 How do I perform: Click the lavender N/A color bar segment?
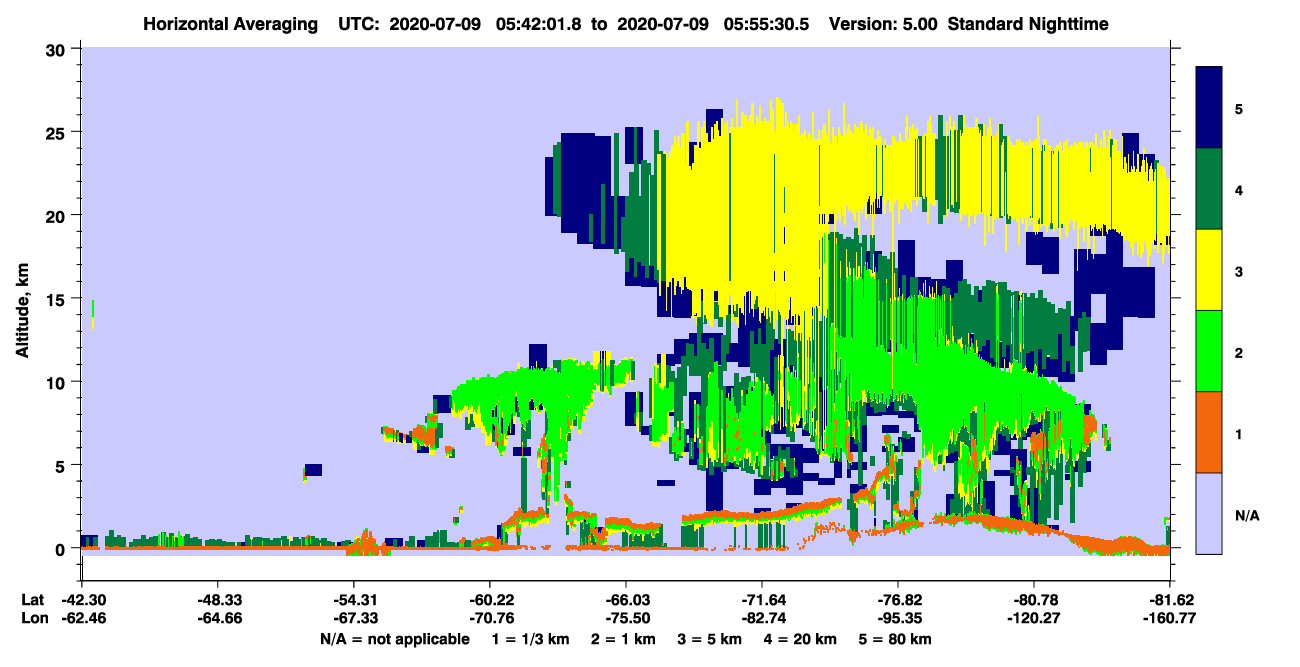(1209, 512)
